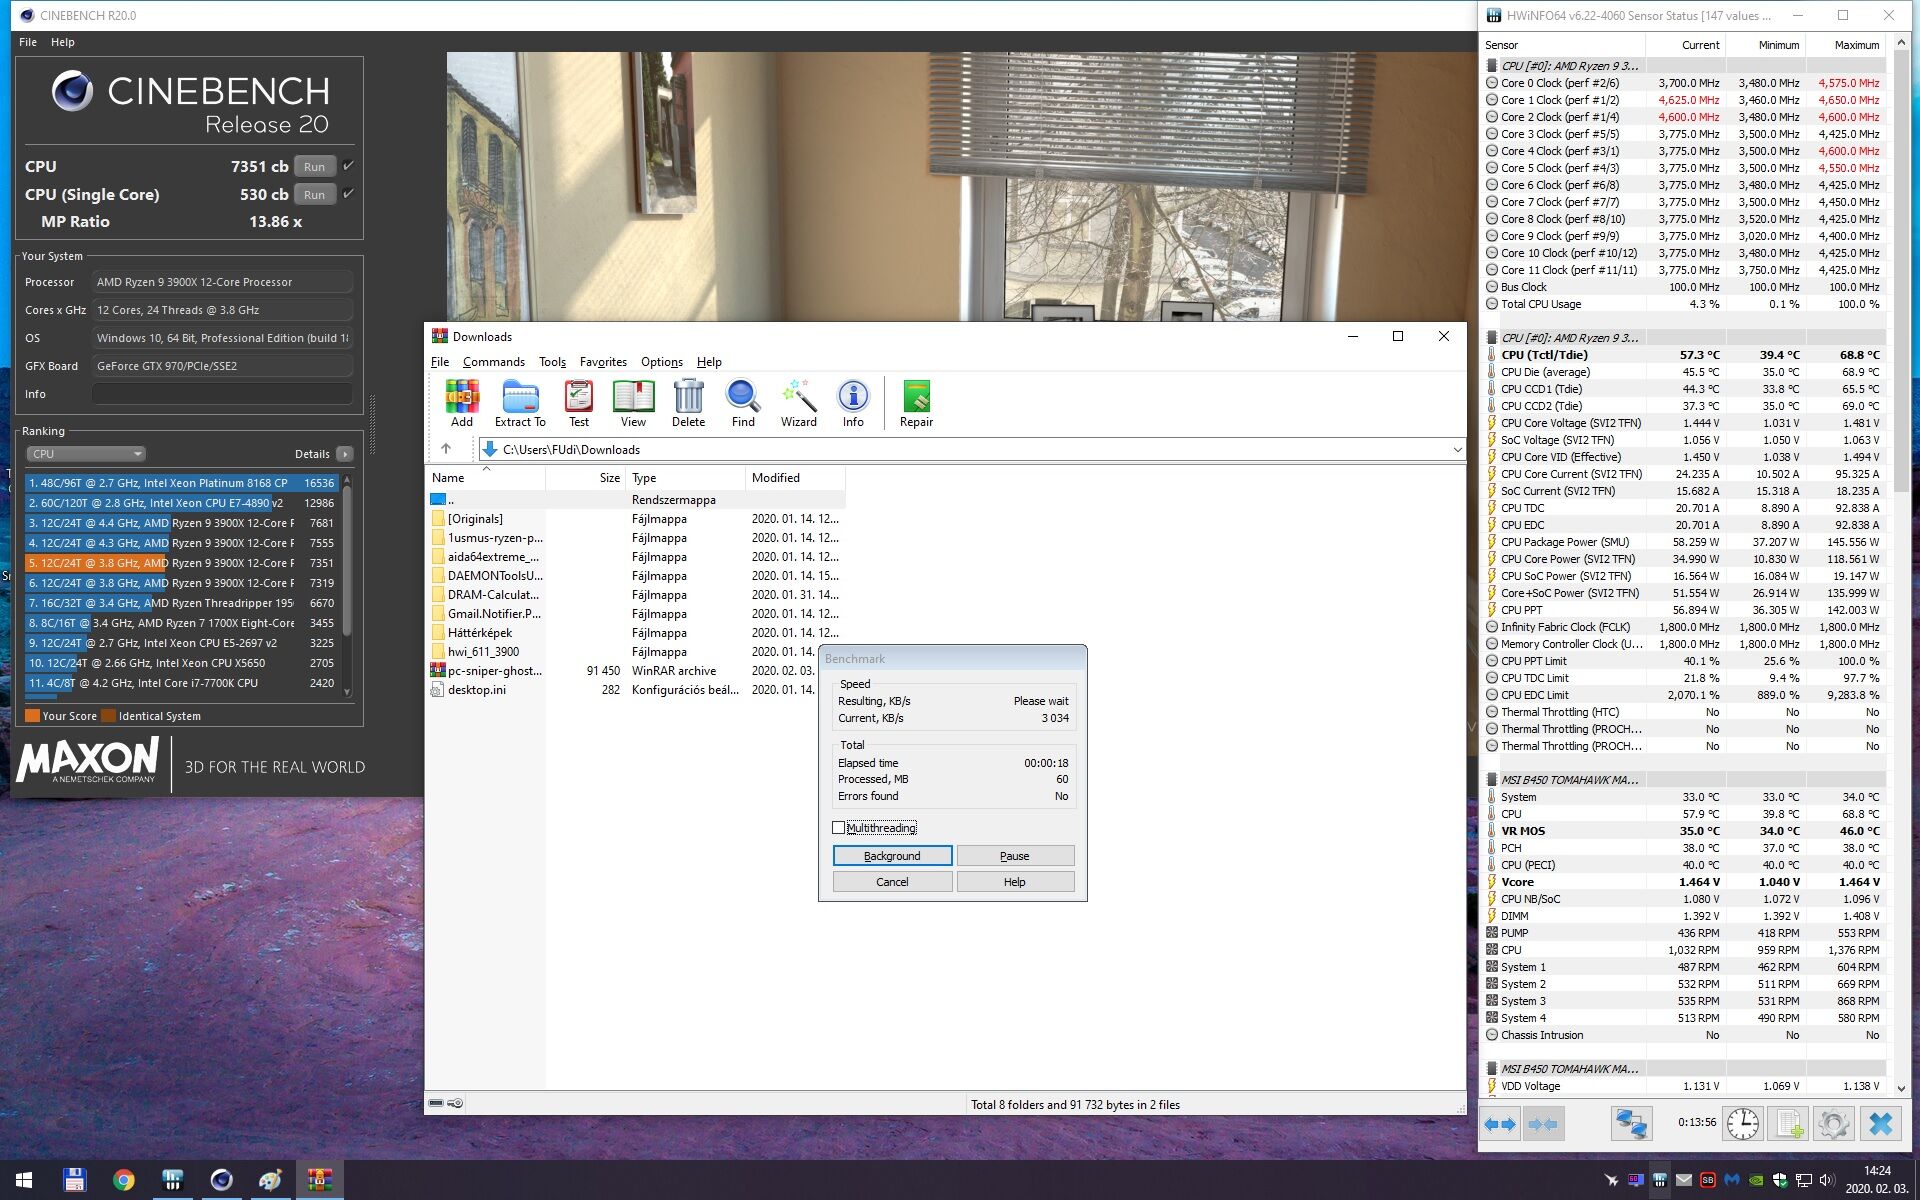Viewport: 1920px width, 1200px height.
Task: Toggle the CPU (Single Core) checkmark
Action: (348, 194)
